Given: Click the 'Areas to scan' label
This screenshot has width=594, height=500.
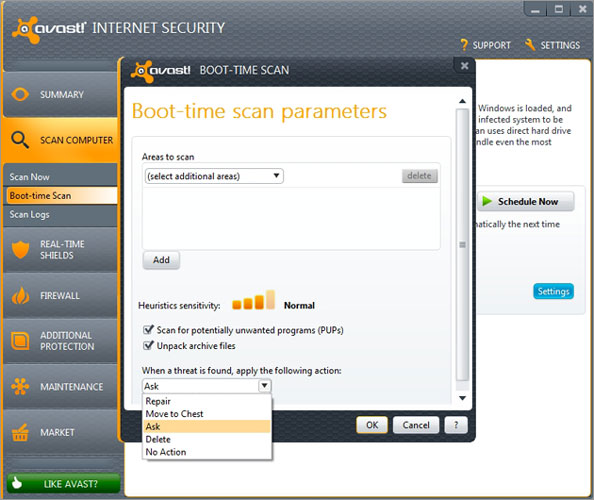Looking at the screenshot, I should point(168,157).
